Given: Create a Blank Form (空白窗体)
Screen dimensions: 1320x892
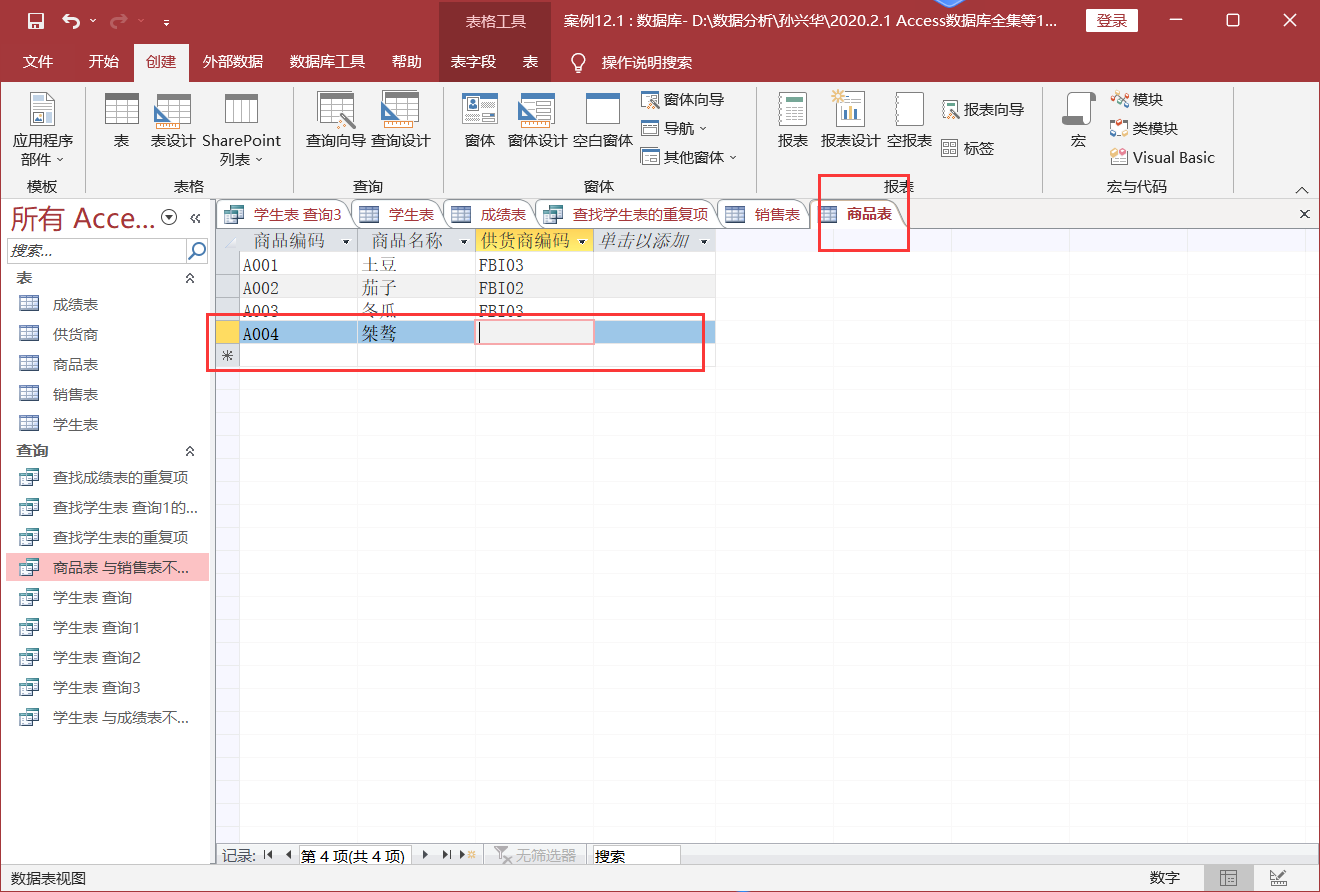Looking at the screenshot, I should [603, 120].
